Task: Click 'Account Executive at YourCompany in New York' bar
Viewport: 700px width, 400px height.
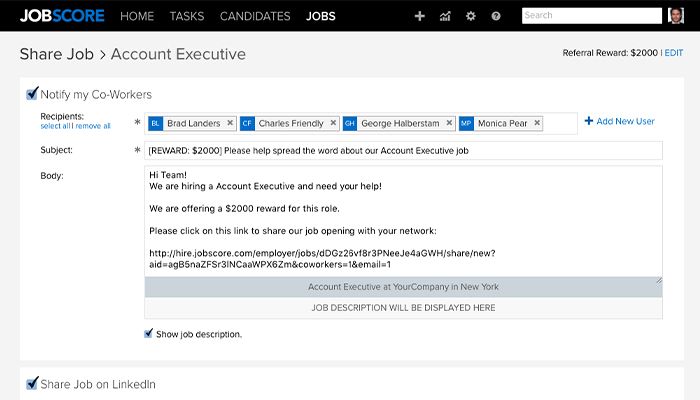Action: click(x=403, y=287)
